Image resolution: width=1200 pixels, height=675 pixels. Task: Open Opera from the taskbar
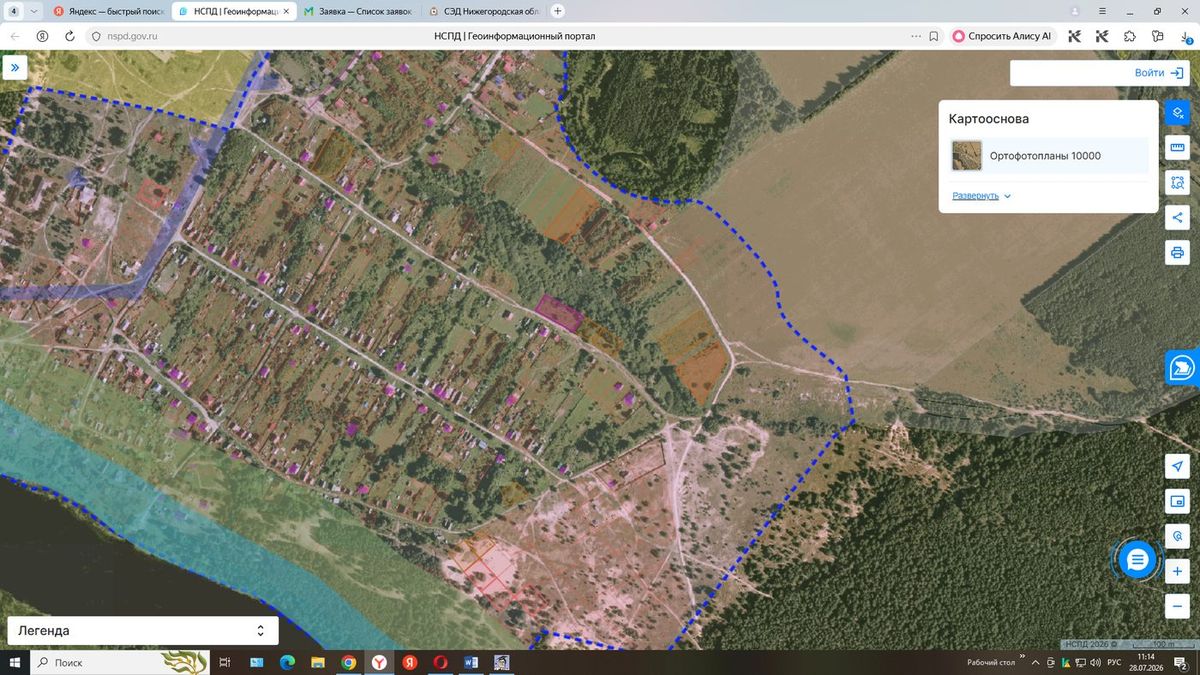440,662
